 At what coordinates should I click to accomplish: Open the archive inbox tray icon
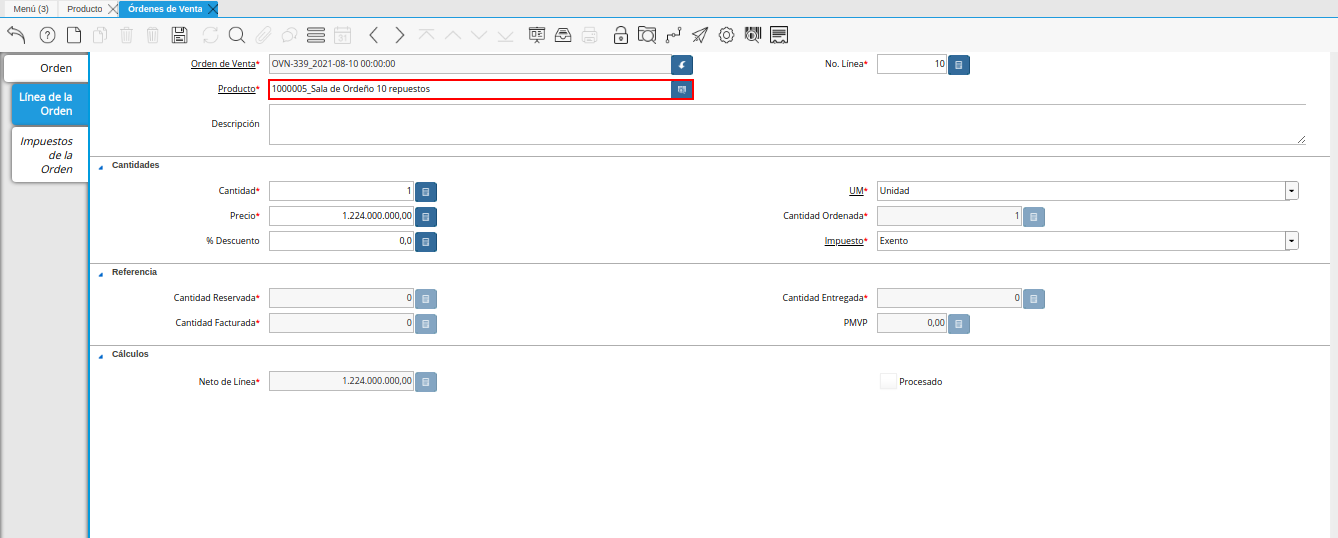click(563, 35)
